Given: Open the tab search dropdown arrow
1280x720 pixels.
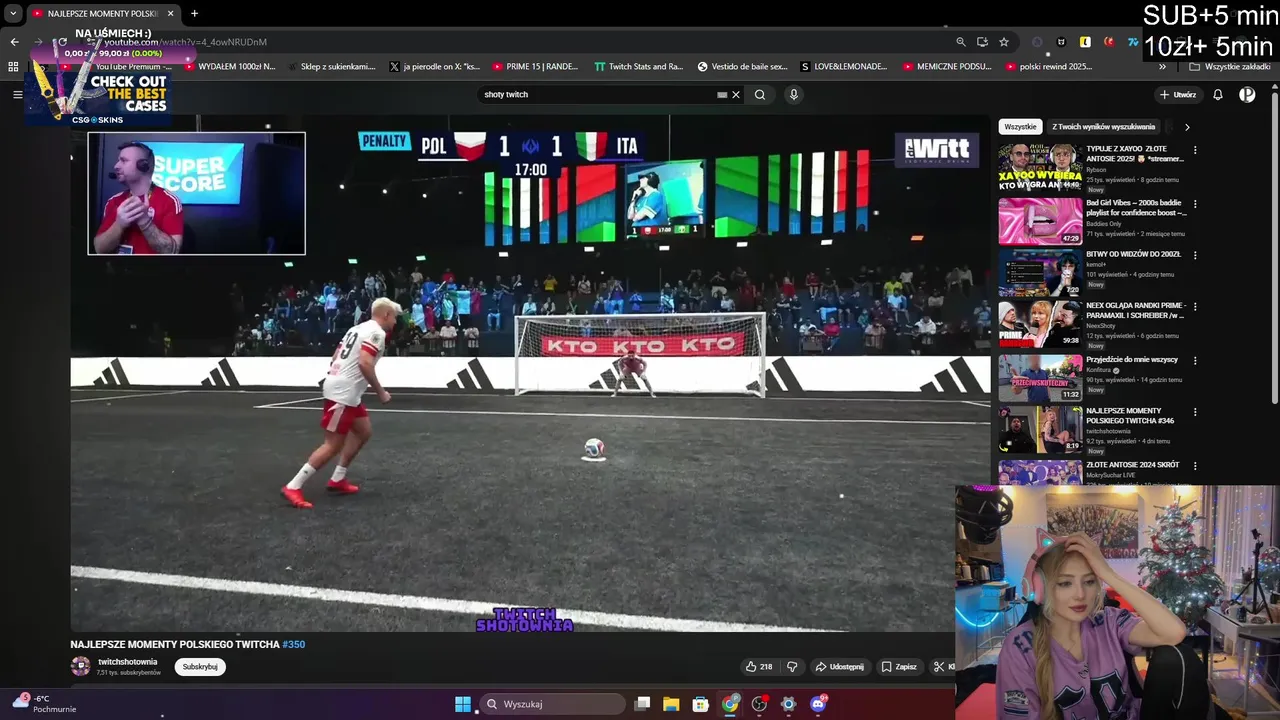Looking at the screenshot, I should point(13,14).
